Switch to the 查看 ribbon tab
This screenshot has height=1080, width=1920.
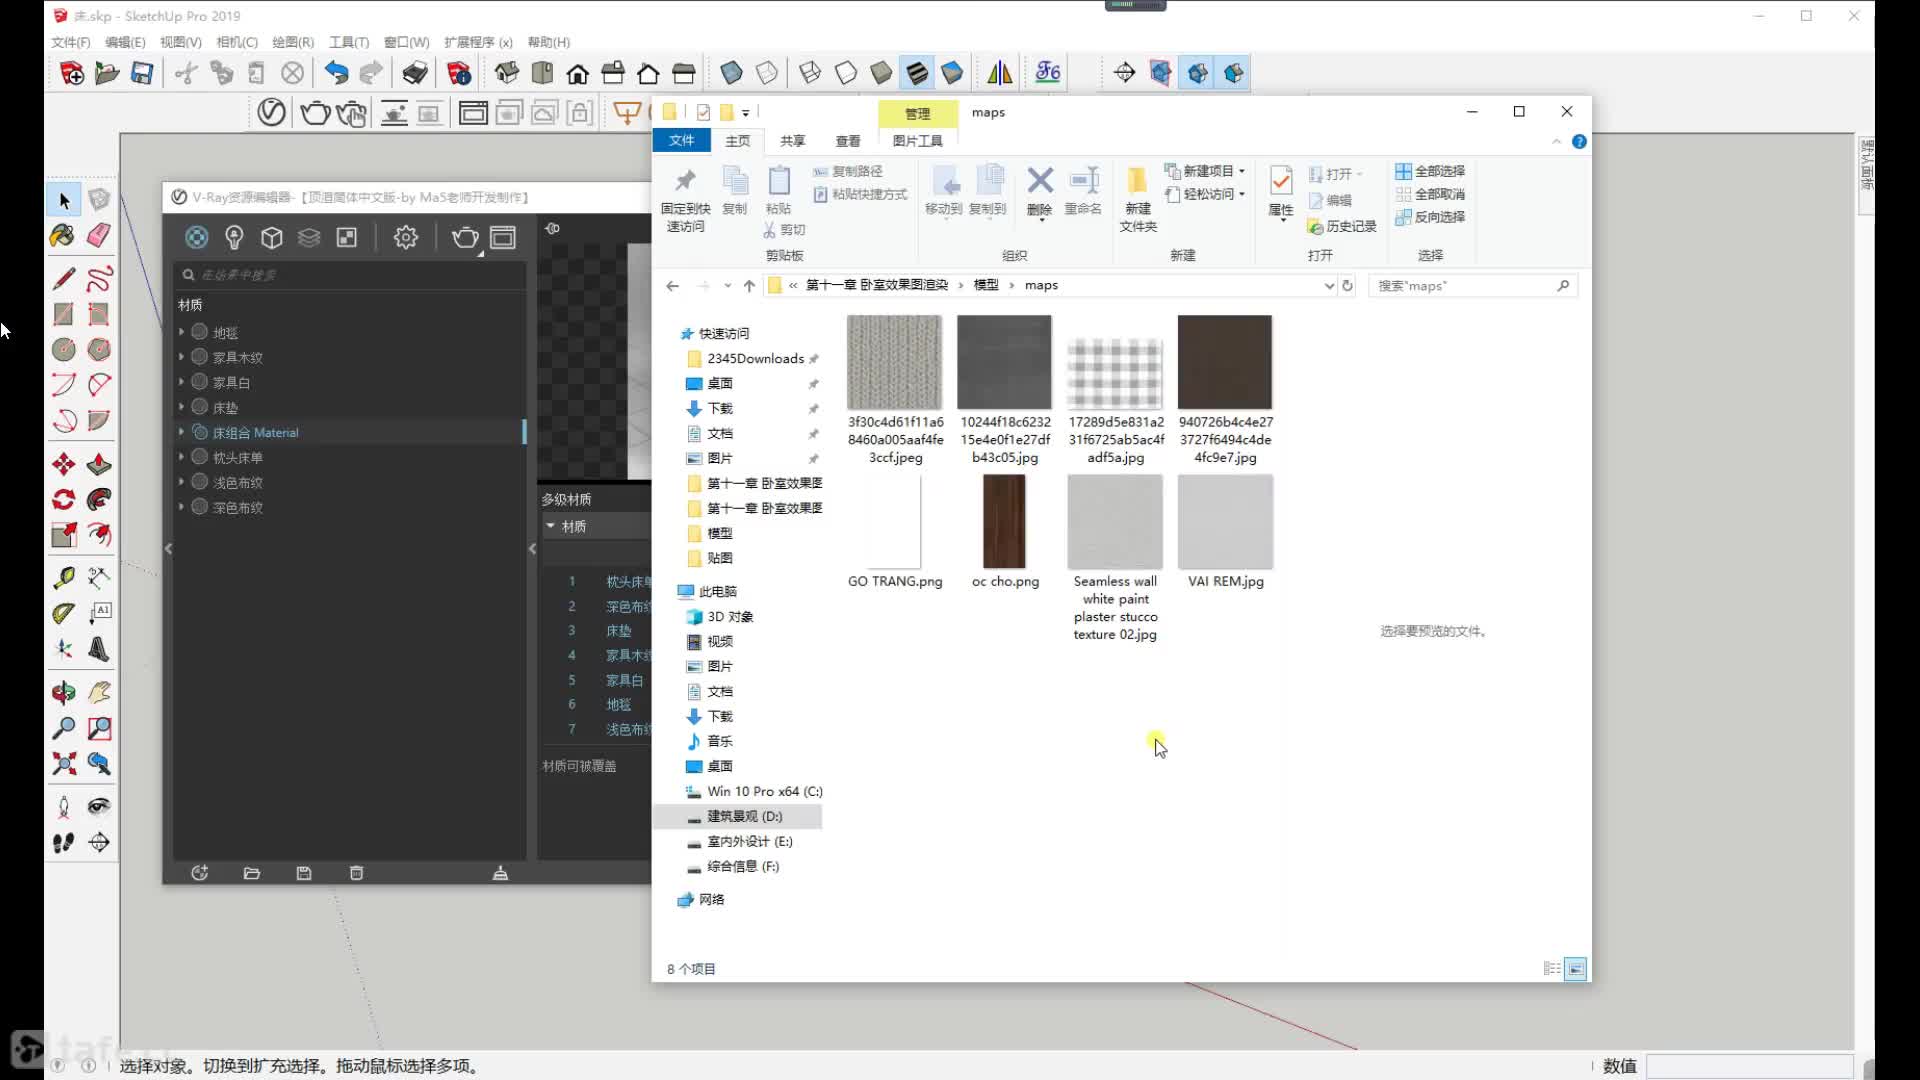click(848, 141)
